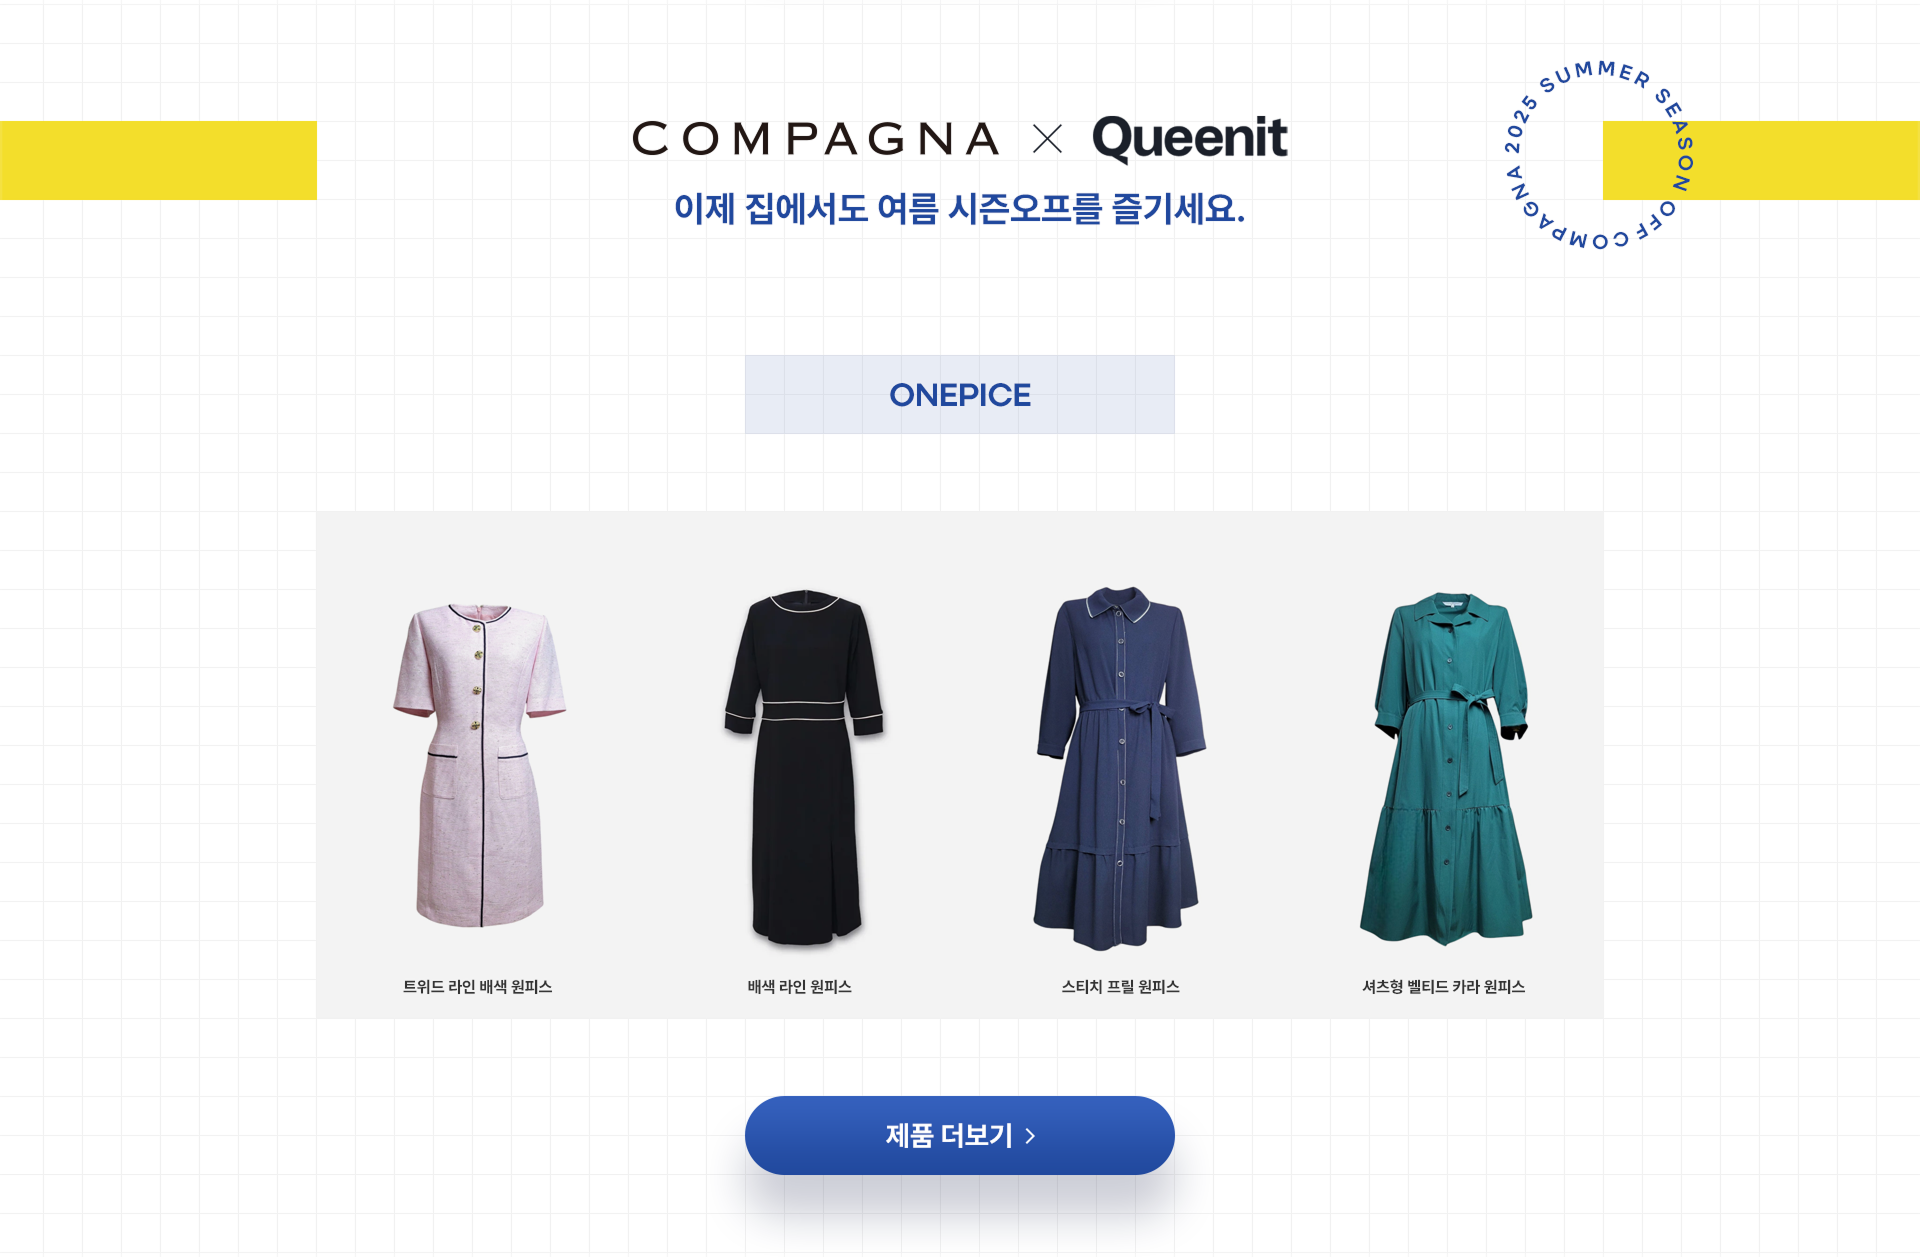The height and width of the screenshot is (1257, 1920).
Task: Open 트위드 라인 배색 원피스 product link
Action: click(477, 987)
